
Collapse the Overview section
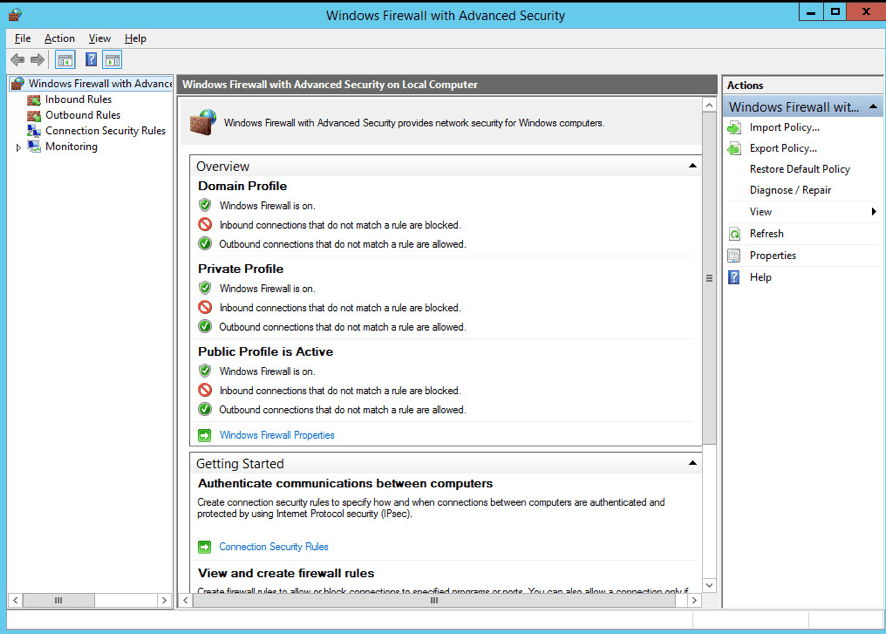690,166
